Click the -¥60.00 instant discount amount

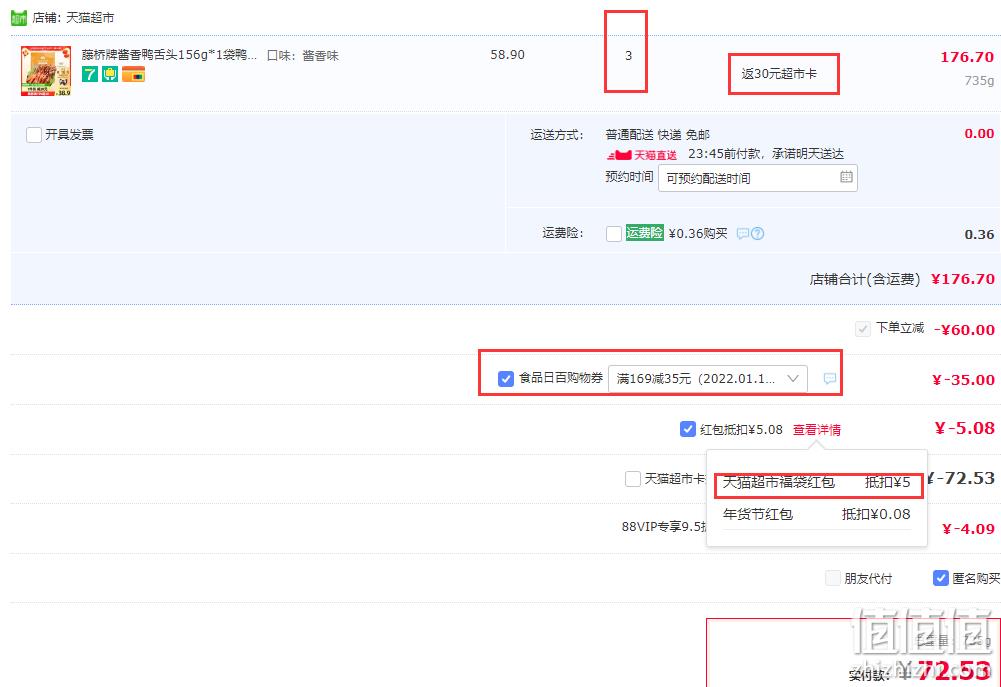point(964,329)
